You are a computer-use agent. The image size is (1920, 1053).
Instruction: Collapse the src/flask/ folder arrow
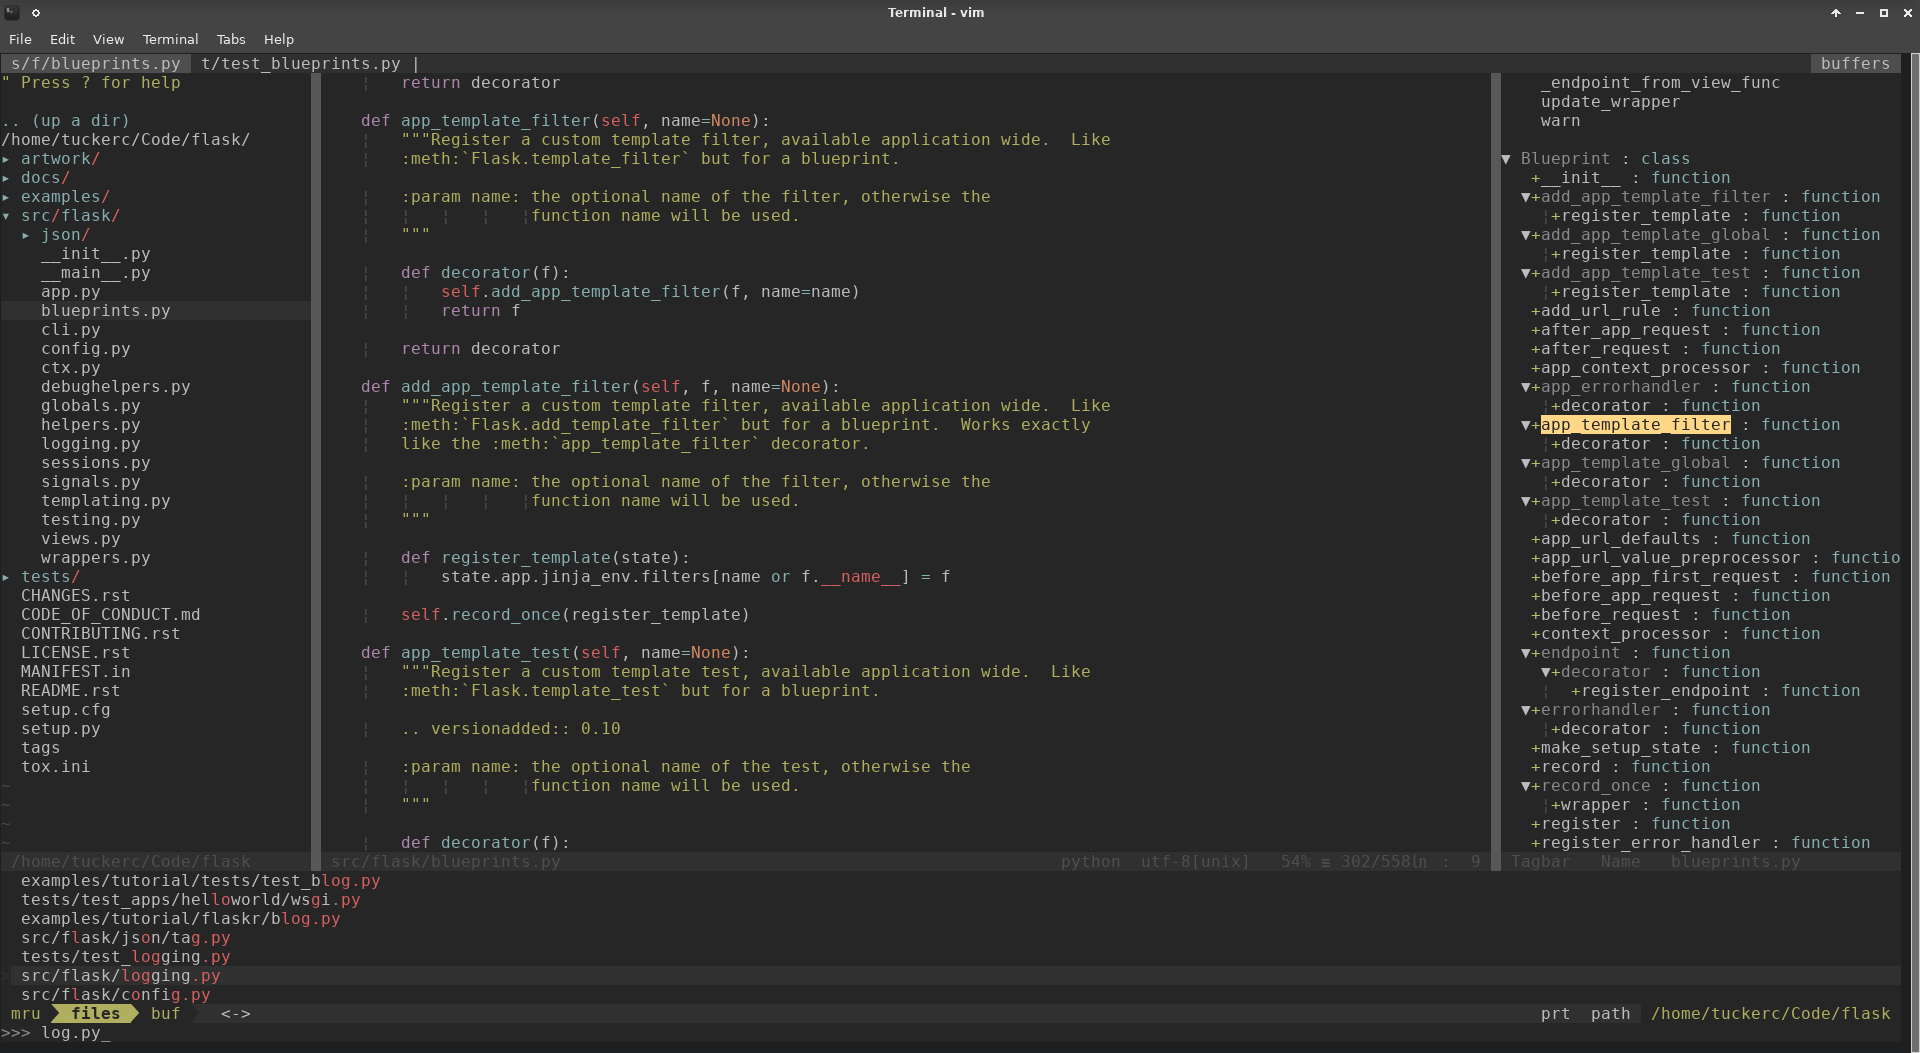click(x=6, y=216)
